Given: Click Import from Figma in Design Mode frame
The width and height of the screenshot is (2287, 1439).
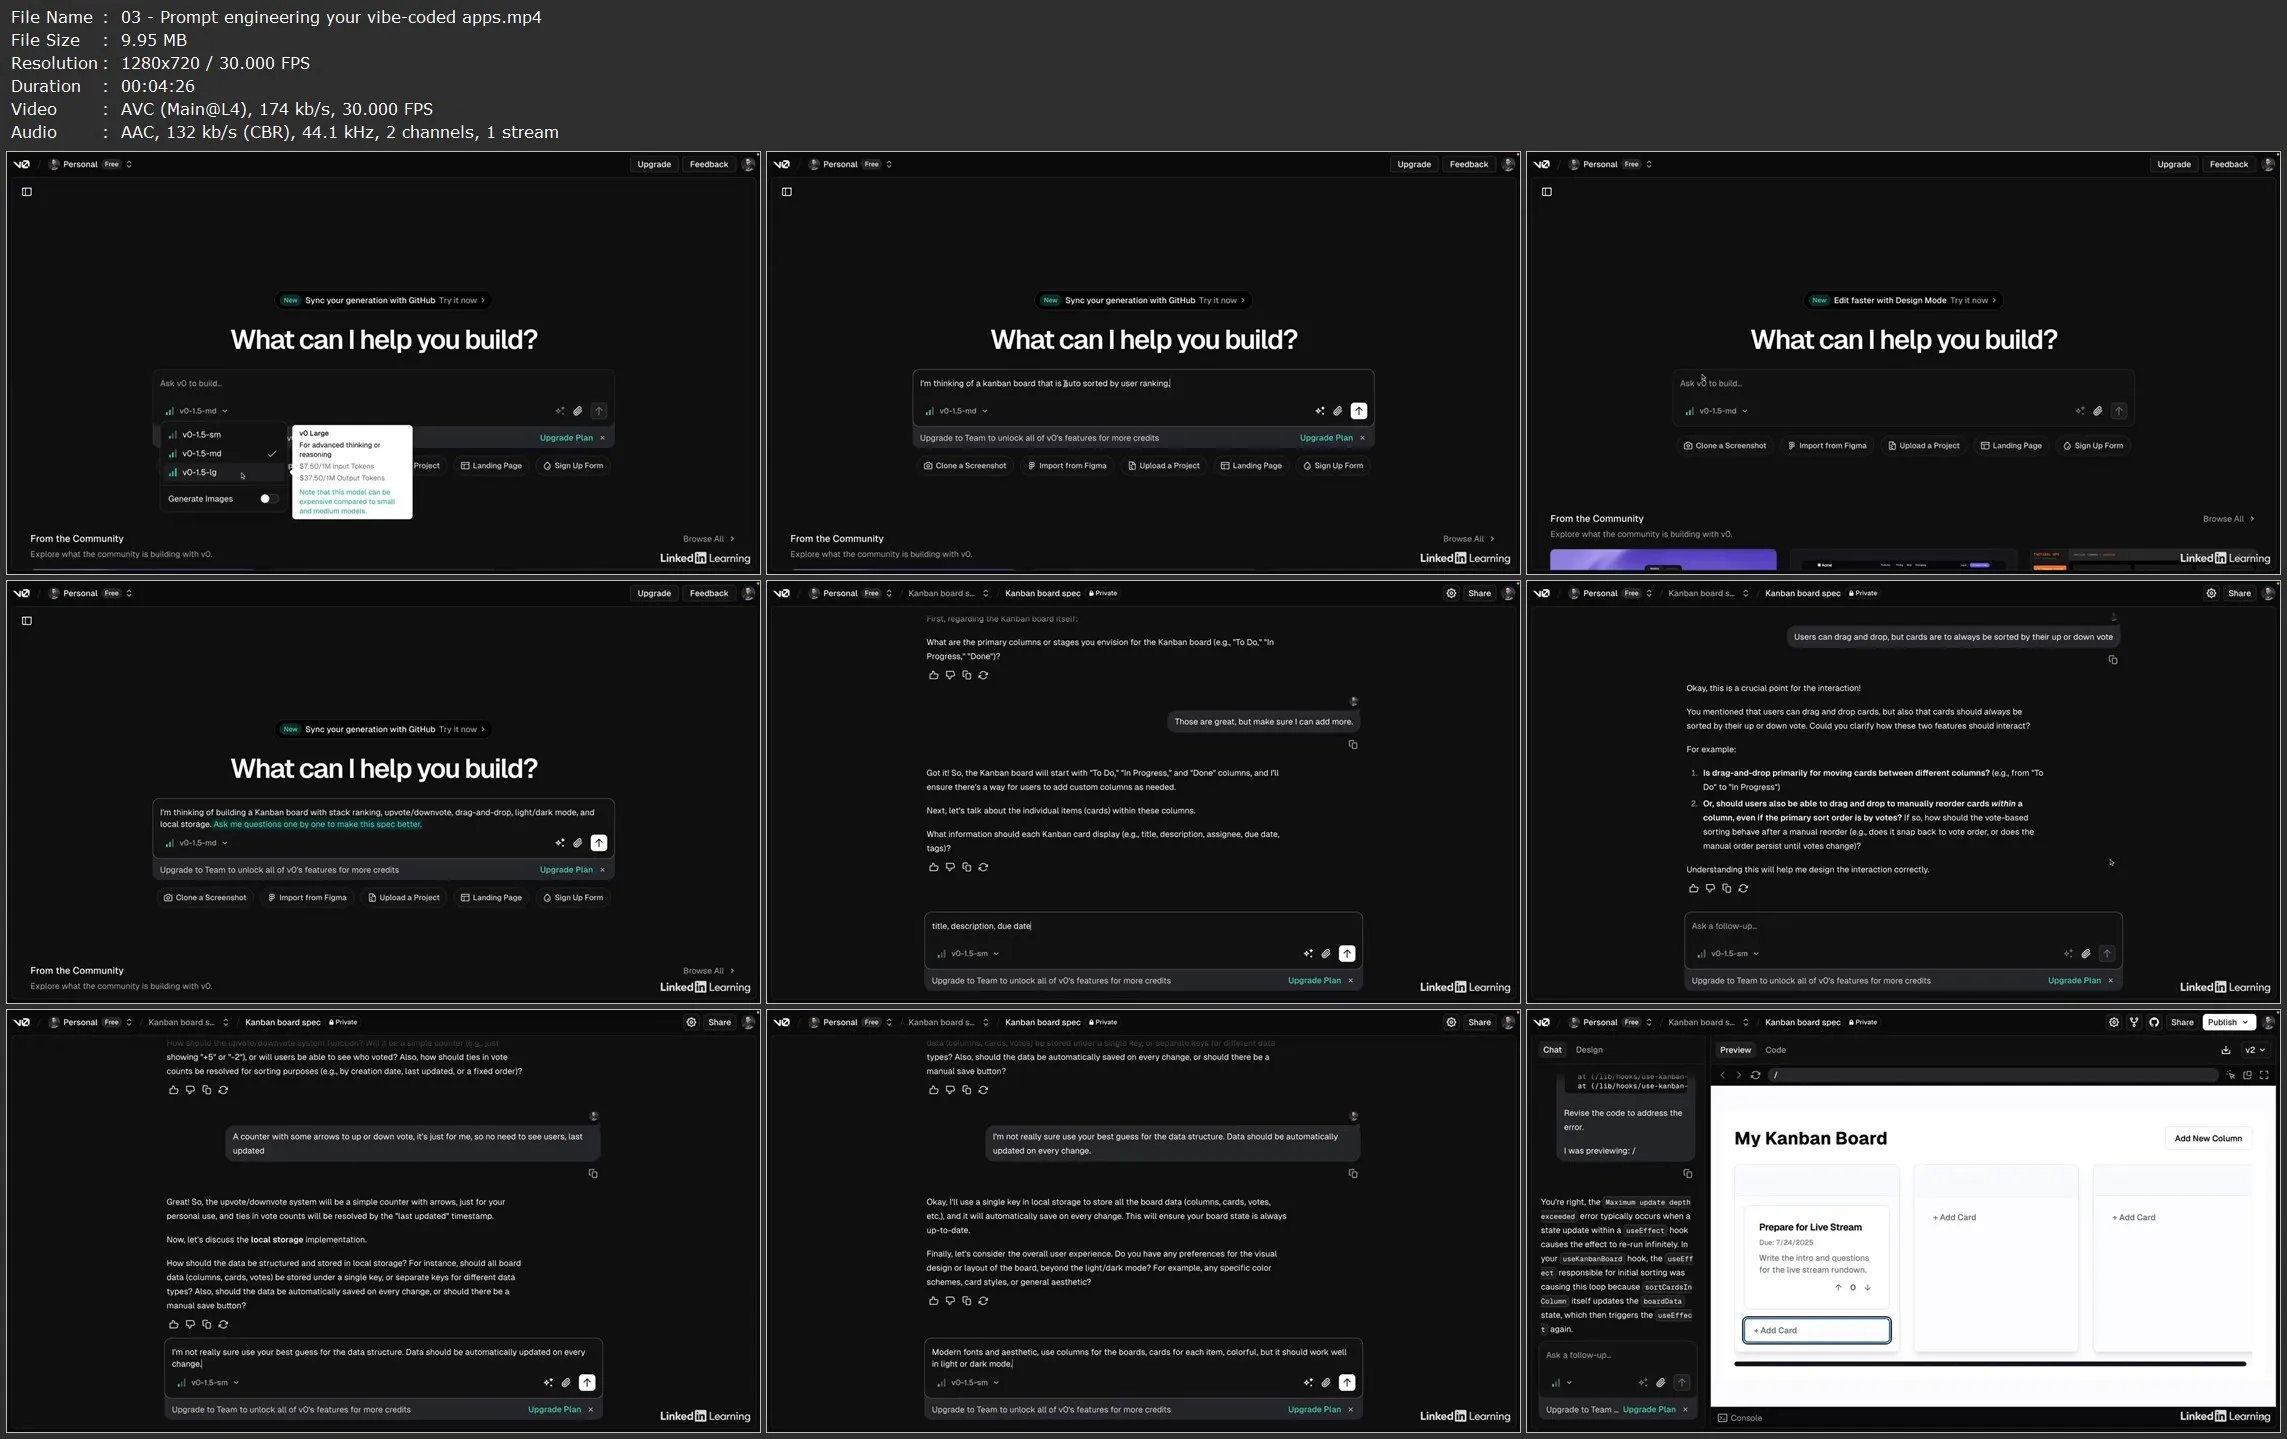Looking at the screenshot, I should (1827, 446).
